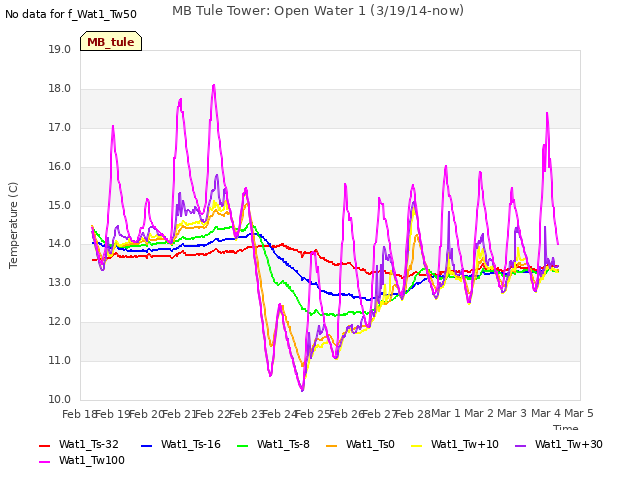Click the Feb 24 x-axis date label
This screenshot has height=480, width=640.
pyautogui.click(x=279, y=414)
